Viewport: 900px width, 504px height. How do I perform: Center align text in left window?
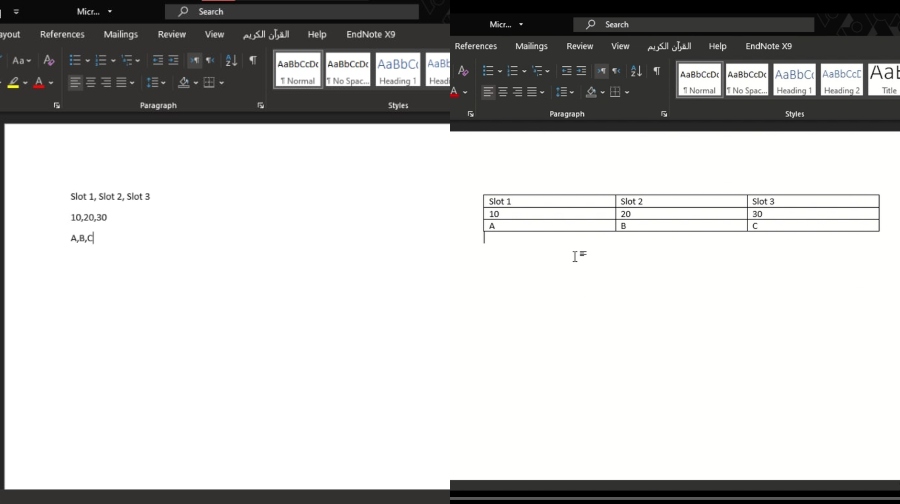tap(90, 82)
